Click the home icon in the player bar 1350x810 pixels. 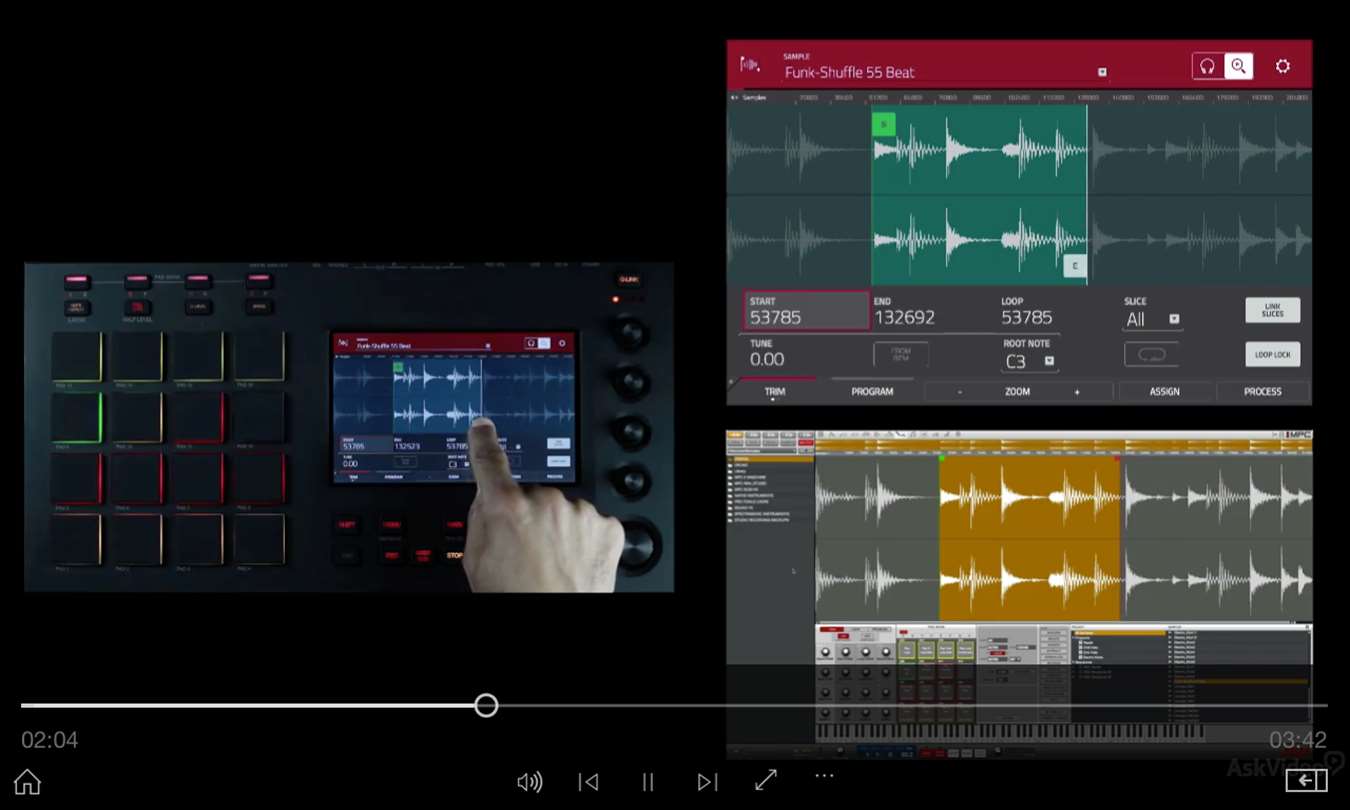(x=28, y=782)
